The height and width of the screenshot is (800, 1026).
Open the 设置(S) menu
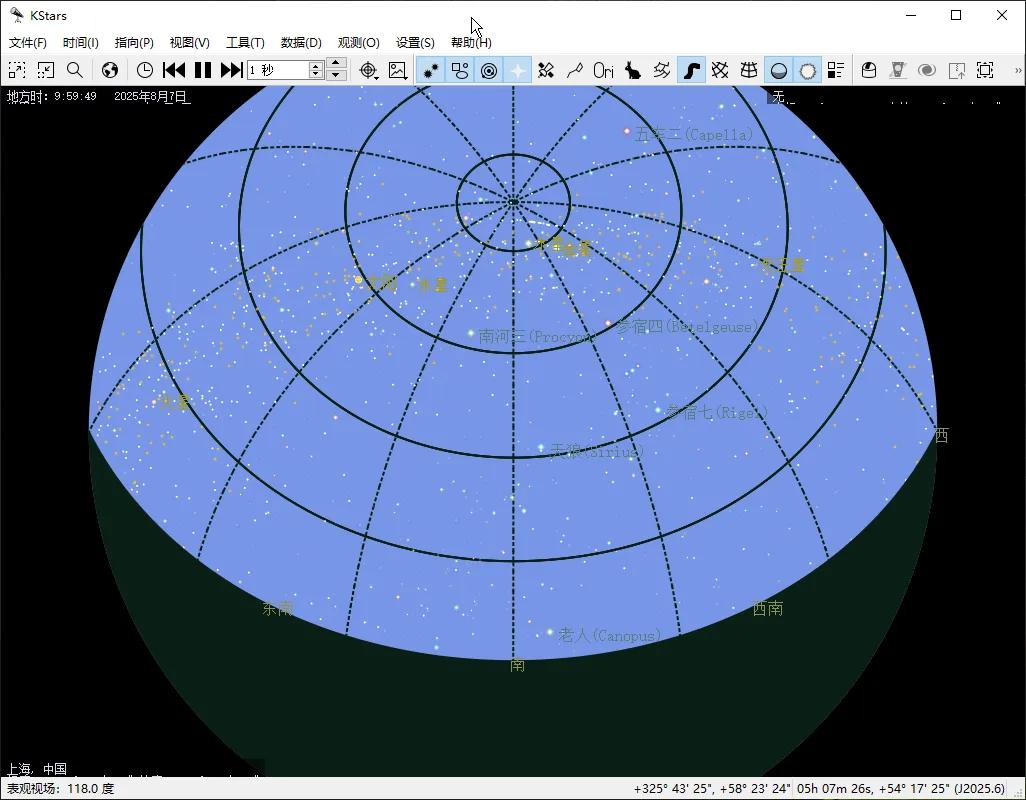point(415,42)
